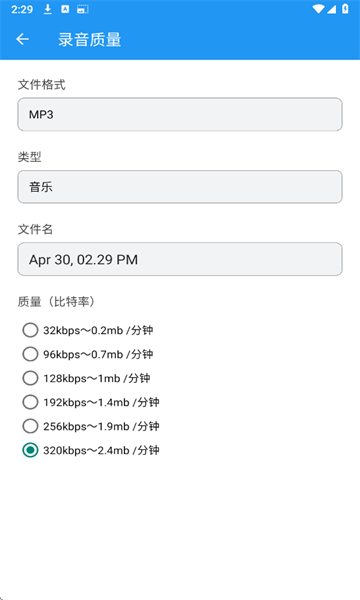
Task: Tap the 质量（比特率）section label
Action: 56,302
